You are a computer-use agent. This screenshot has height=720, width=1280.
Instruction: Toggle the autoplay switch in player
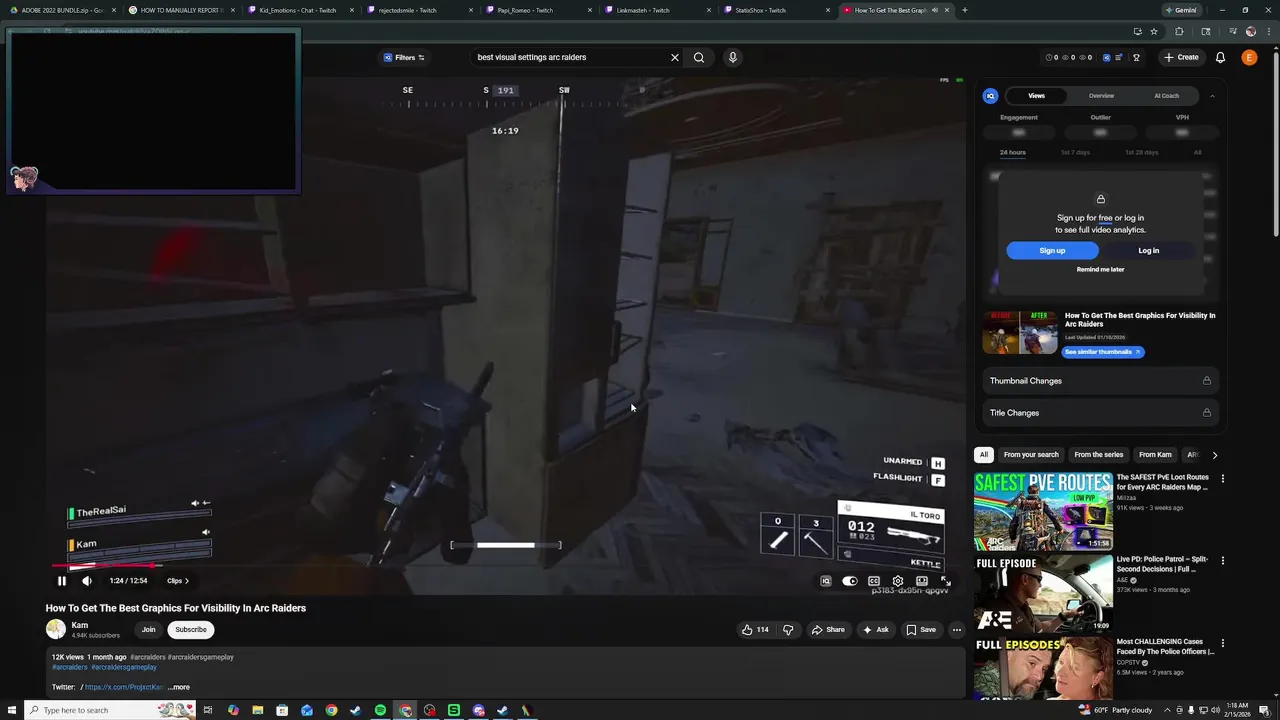(850, 581)
